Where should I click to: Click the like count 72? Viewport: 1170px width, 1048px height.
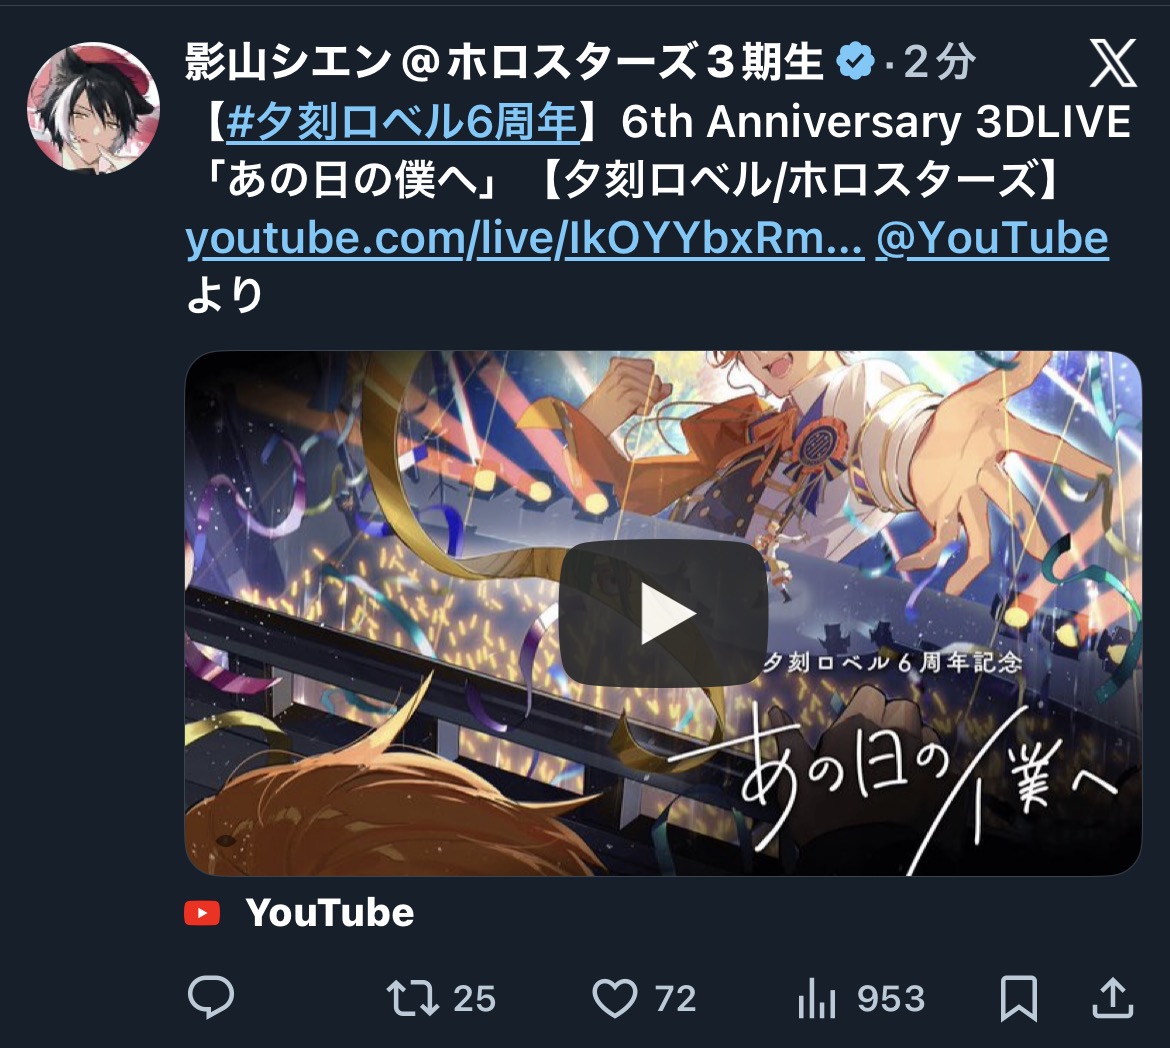click(675, 999)
